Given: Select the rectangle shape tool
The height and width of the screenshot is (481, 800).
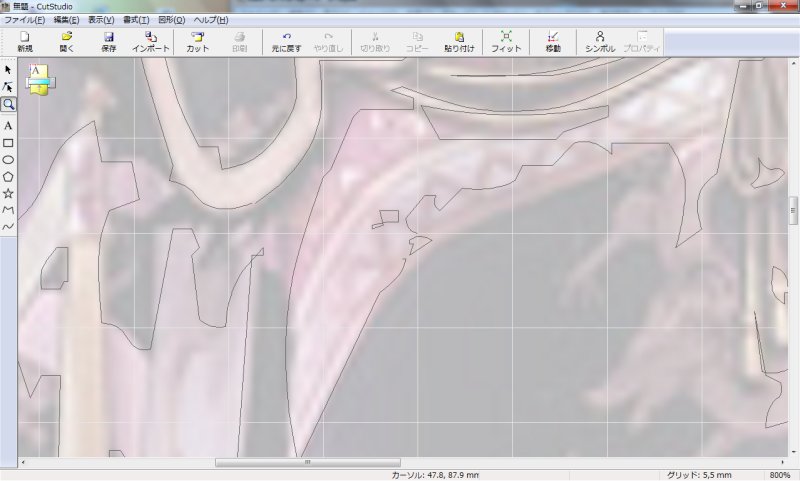Looking at the screenshot, I should point(8,143).
